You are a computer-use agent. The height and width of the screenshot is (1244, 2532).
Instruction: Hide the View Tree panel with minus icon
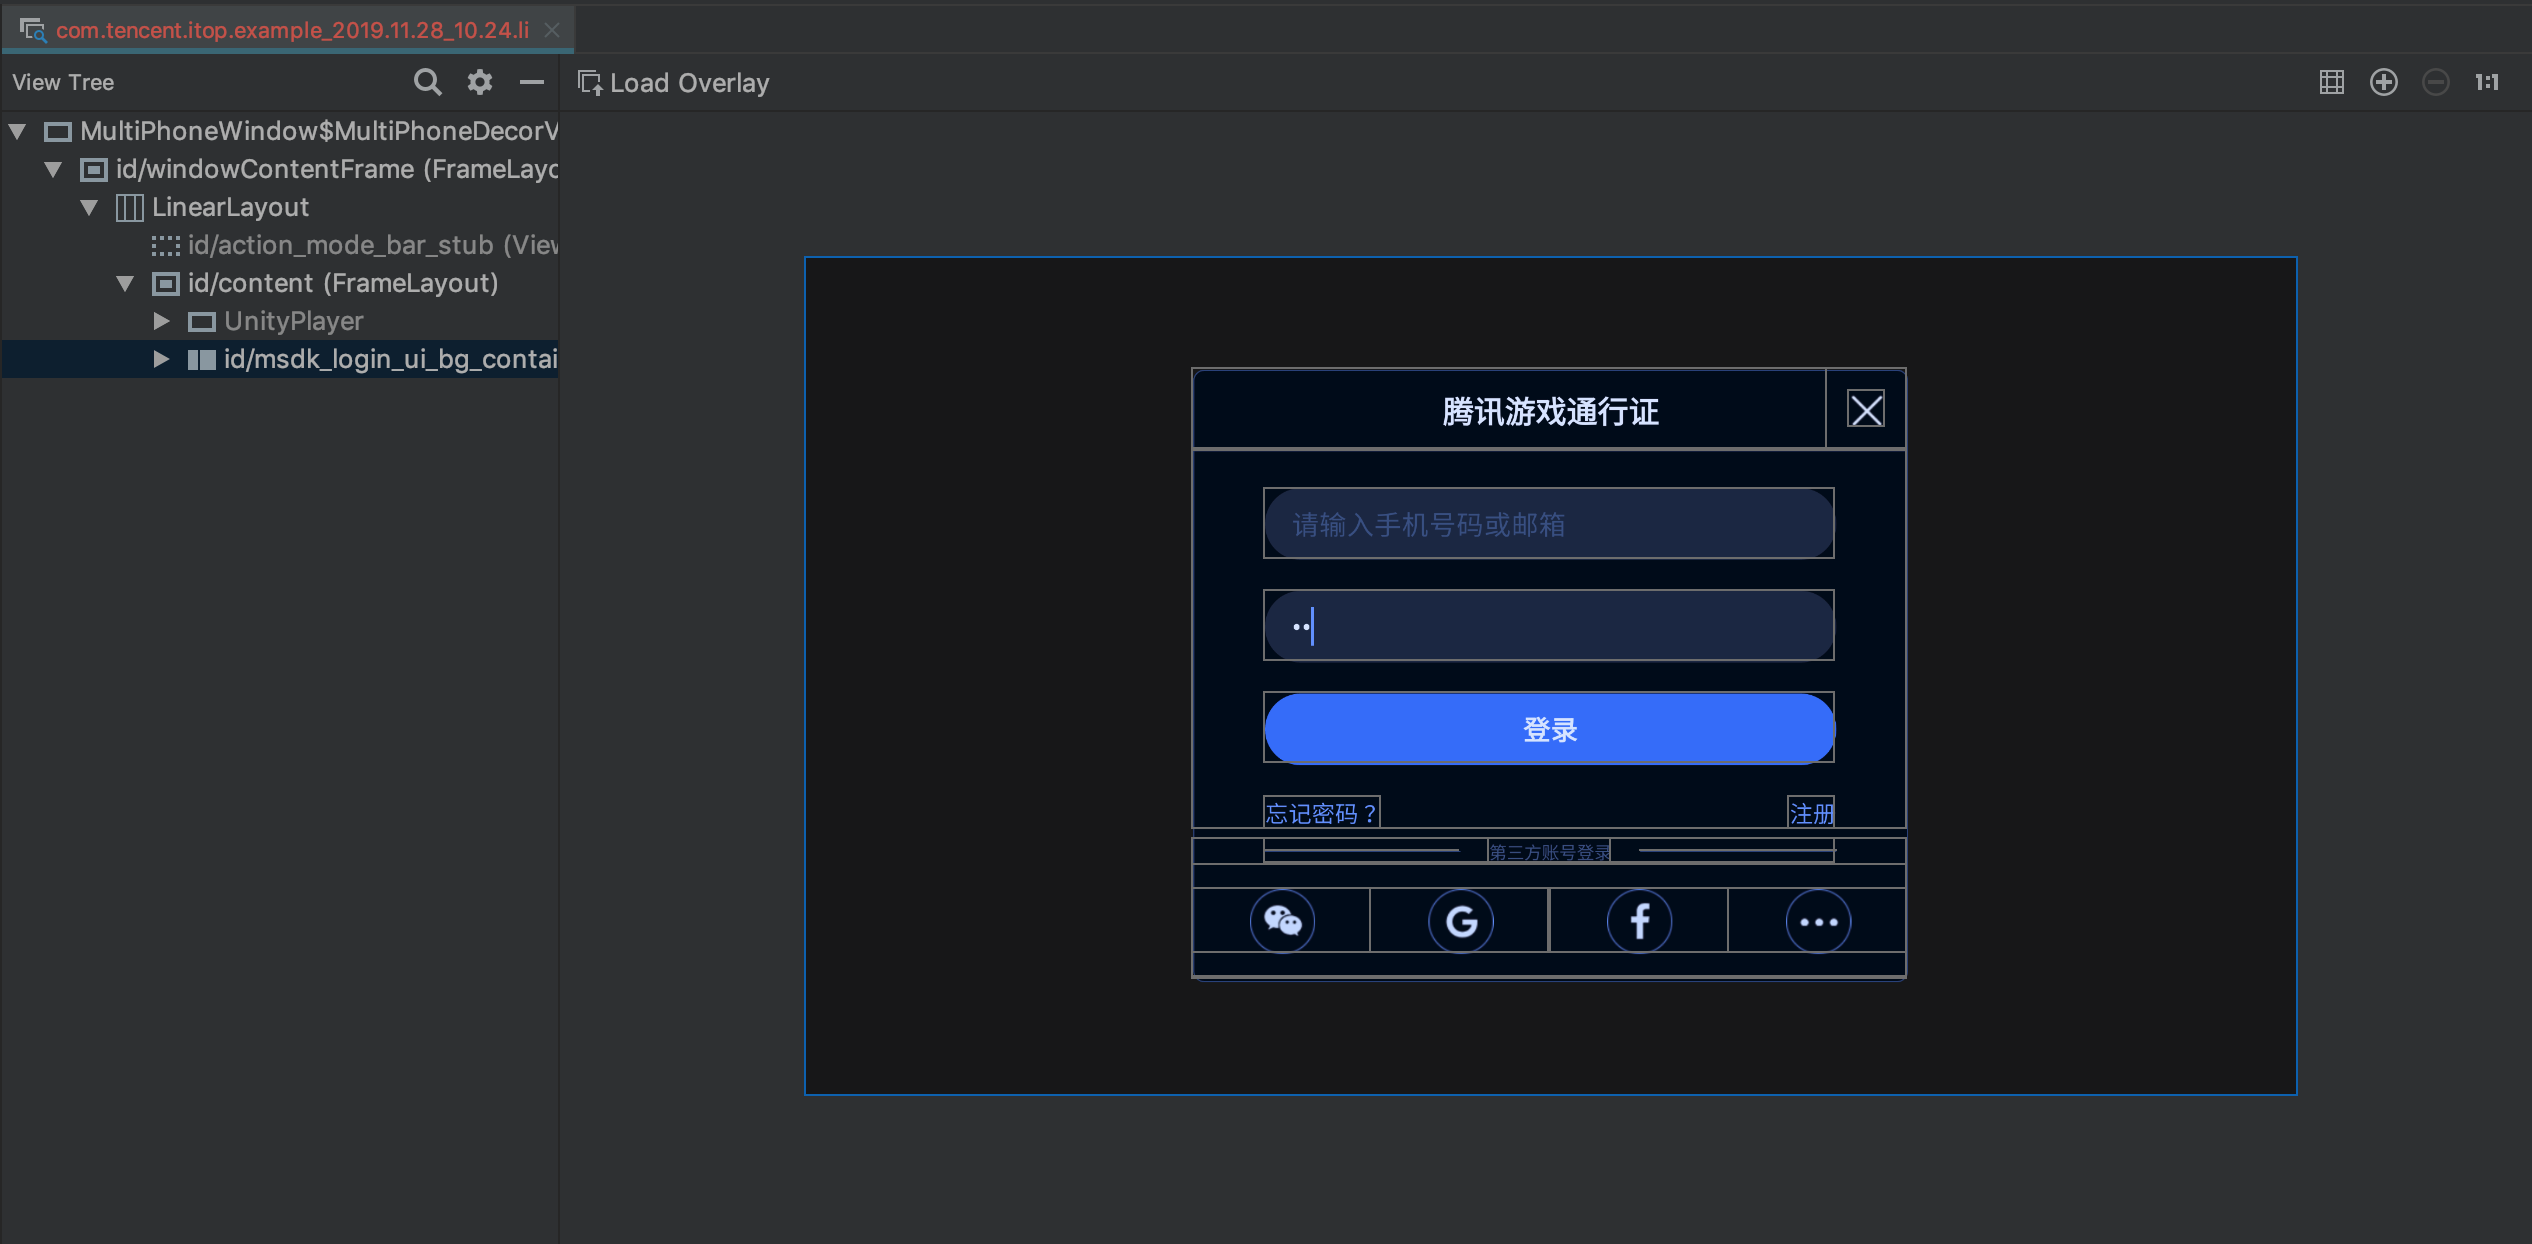pyautogui.click(x=532, y=82)
